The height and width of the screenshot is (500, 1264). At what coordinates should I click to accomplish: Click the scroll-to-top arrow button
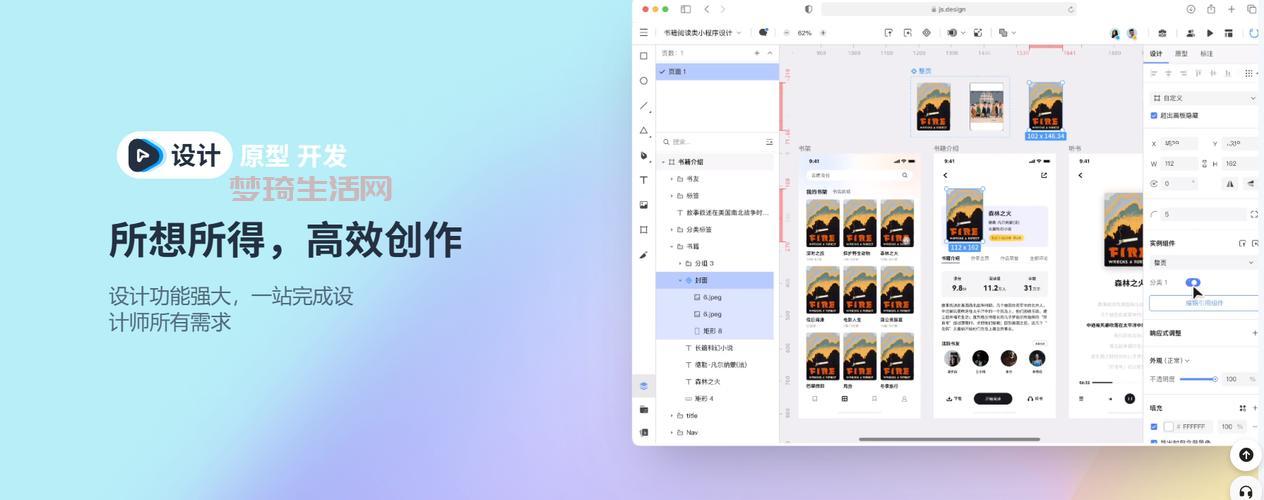click(1246, 455)
